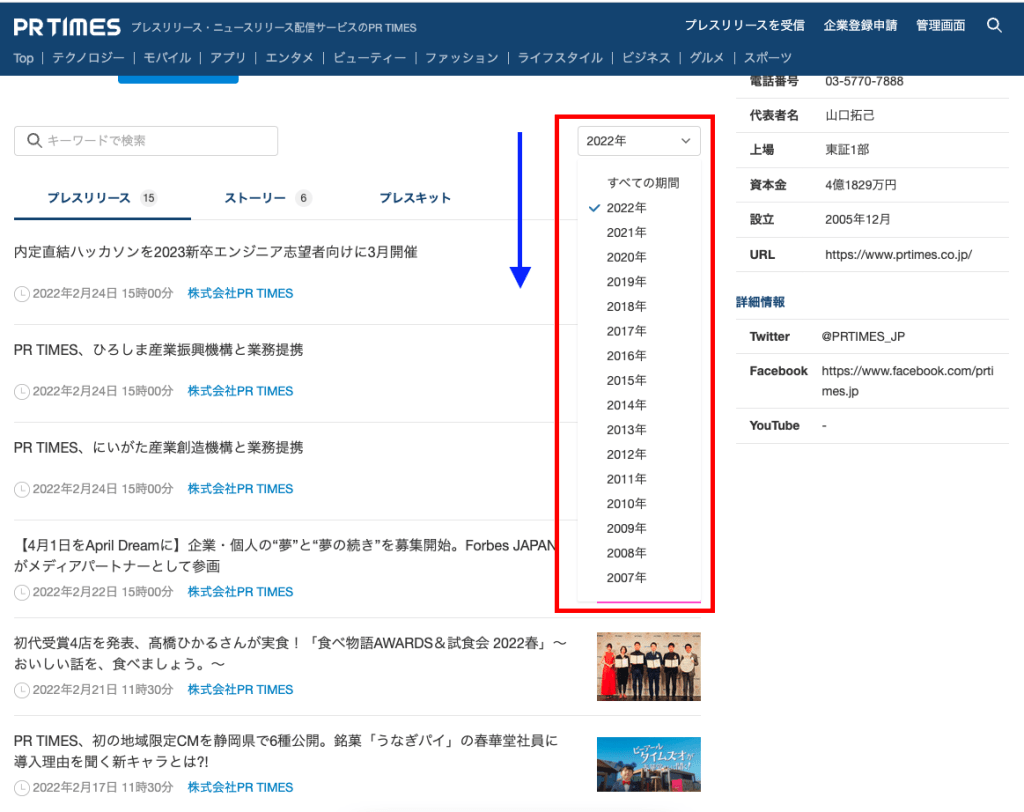Choose 2017年 in the dropdown
Screen dimensions: 1024x812
tap(626, 331)
